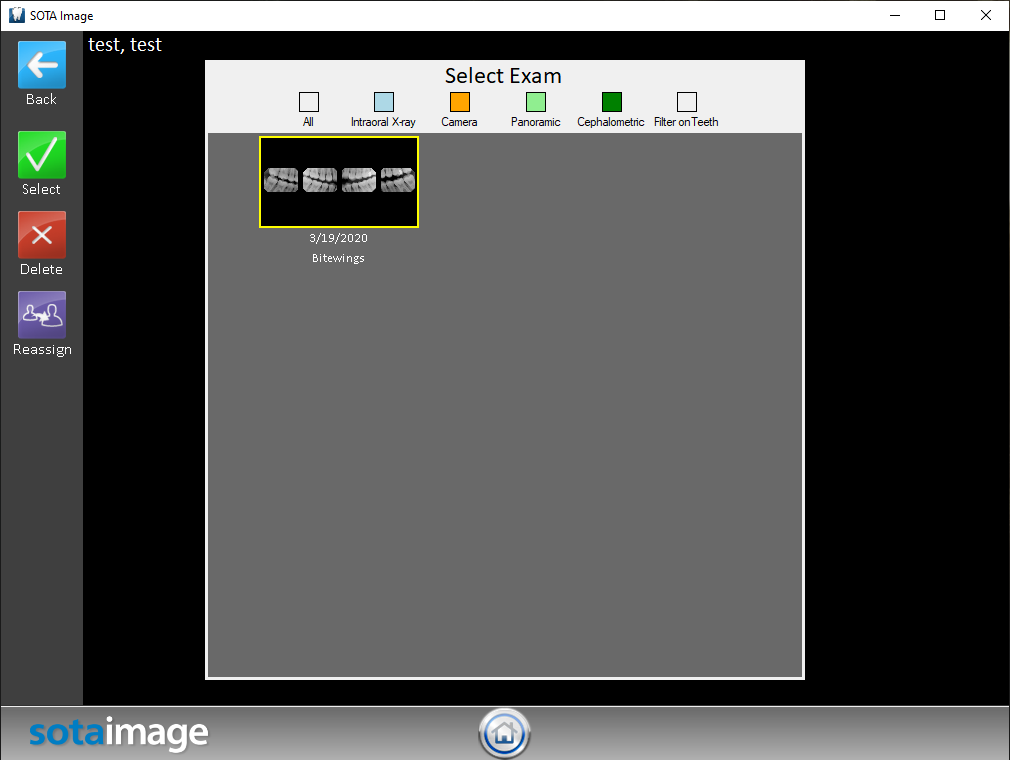Click the Back arrow icon
Viewport: 1010px width, 760px height.
(41, 66)
